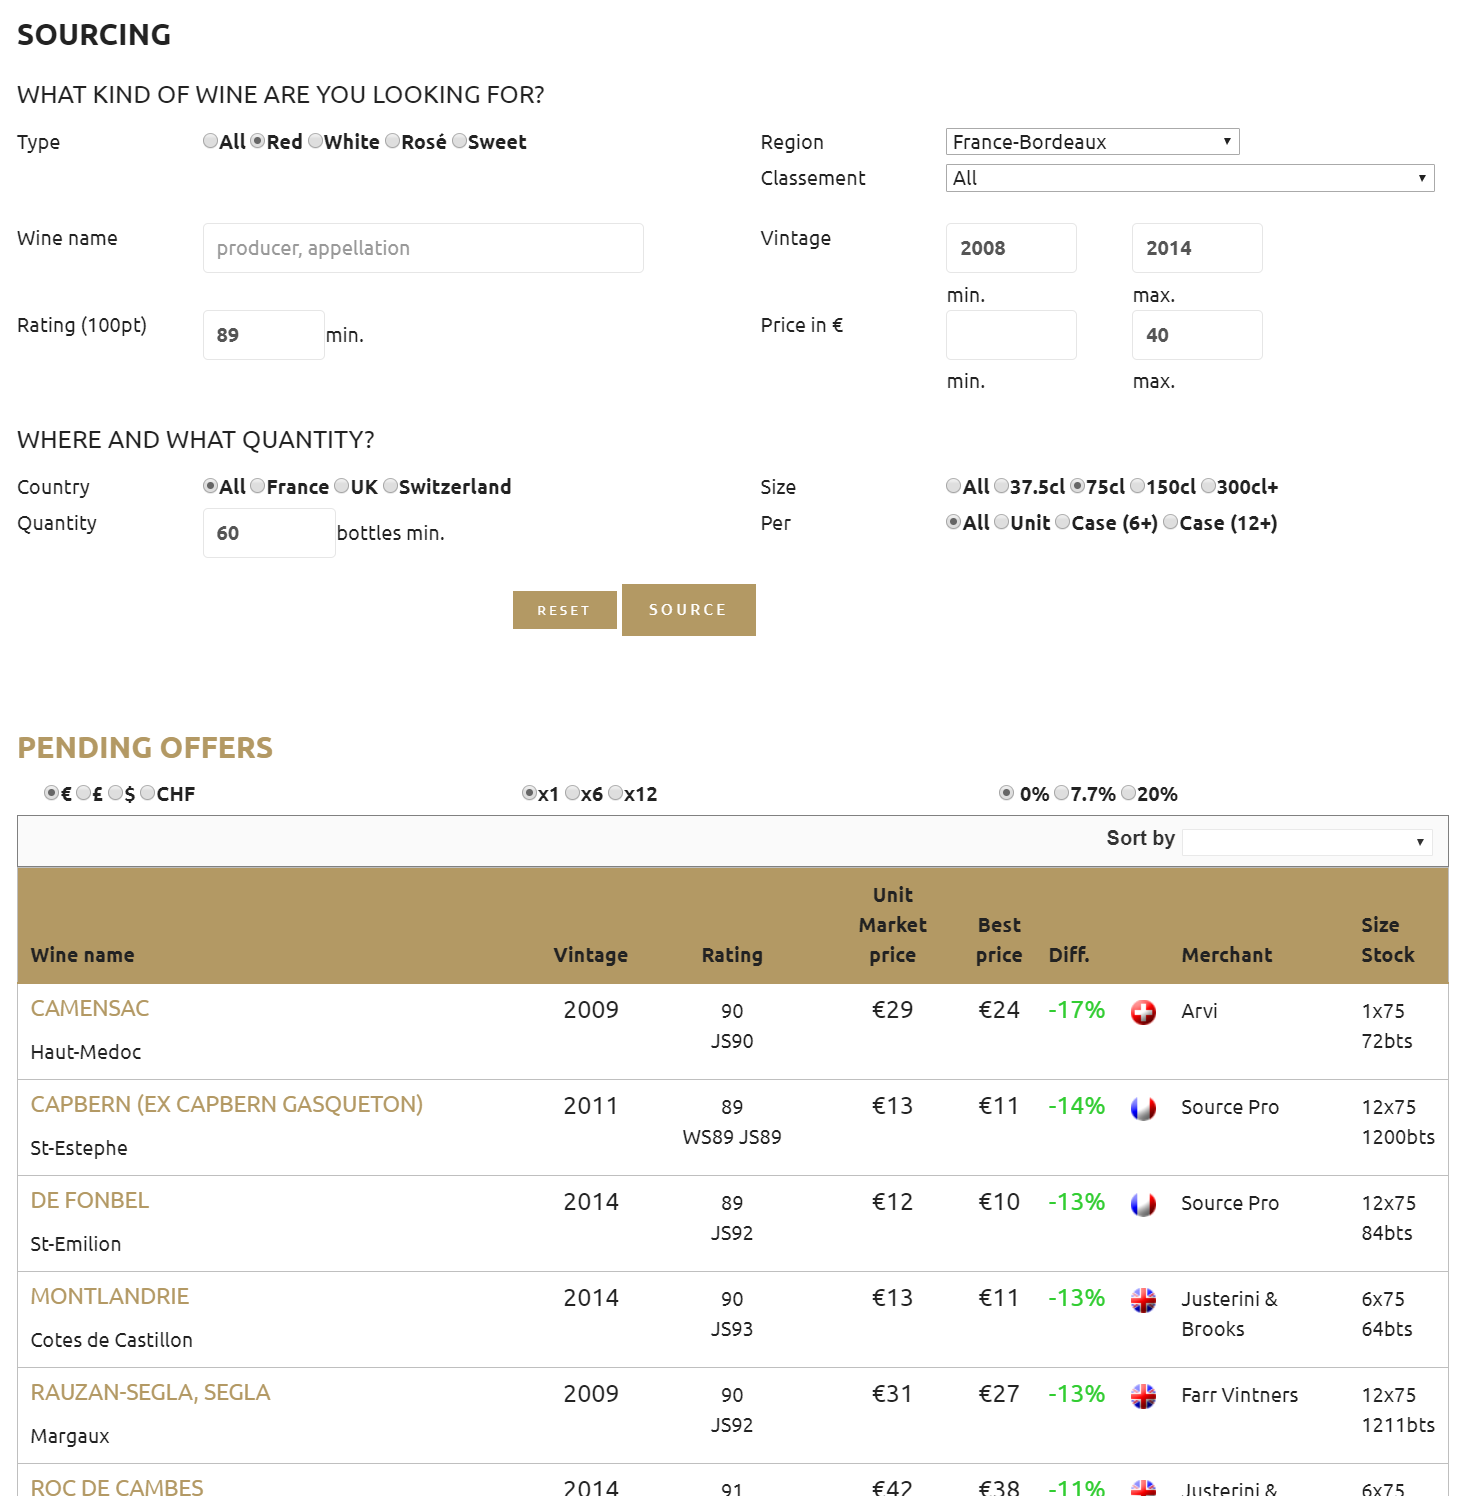
Task: Click the Rating minimum field
Action: coord(264,335)
